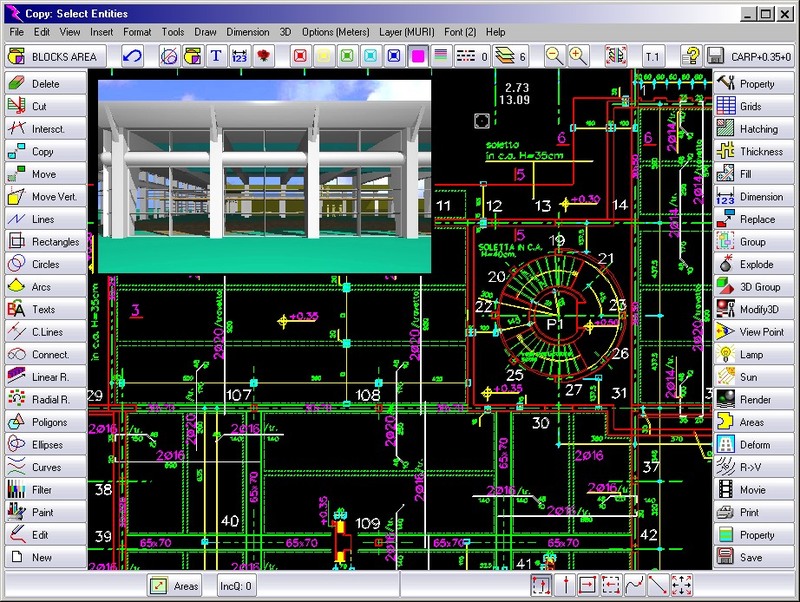Click the Deform button

(754, 444)
